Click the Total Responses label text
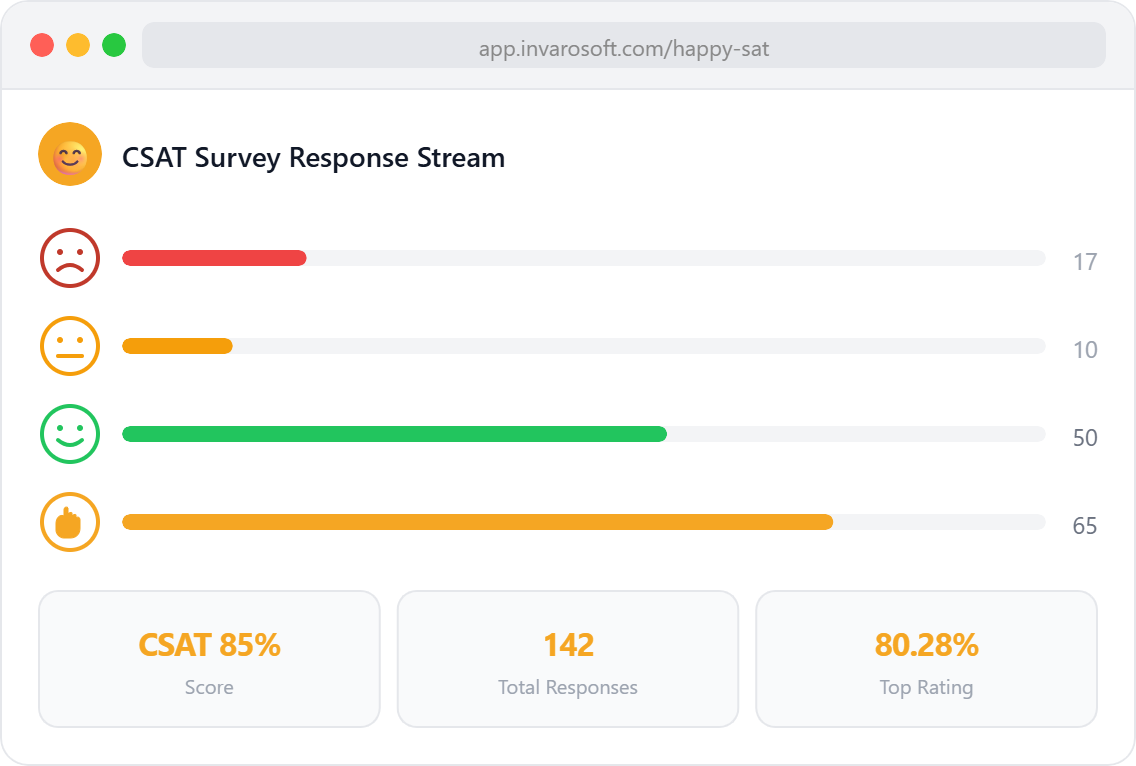The width and height of the screenshot is (1136, 766). pos(568,687)
